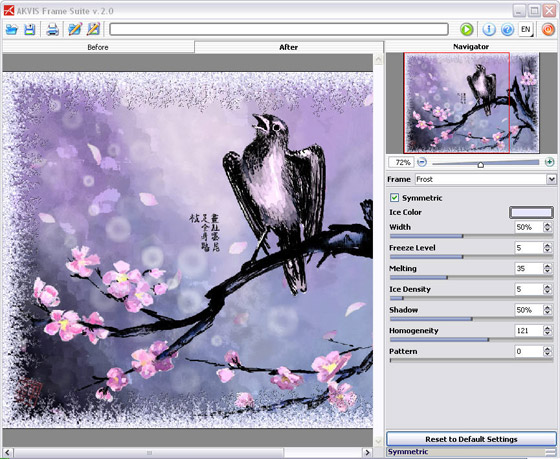Change language with the EN dropdown button
Screen dimensions: 560x459
[x=526, y=29]
